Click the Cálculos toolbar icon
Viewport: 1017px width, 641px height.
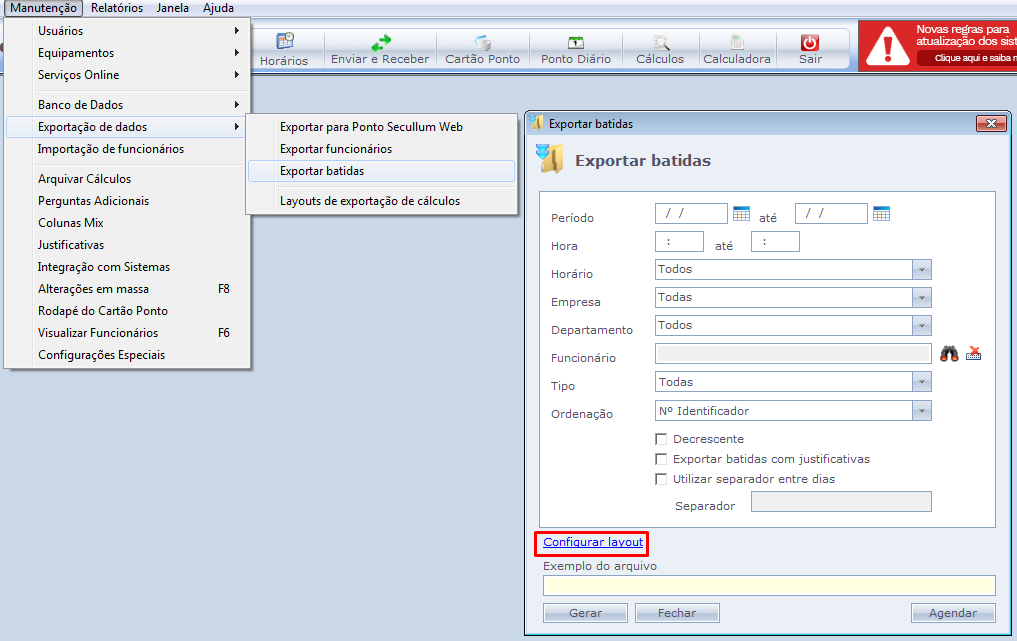click(x=660, y=43)
